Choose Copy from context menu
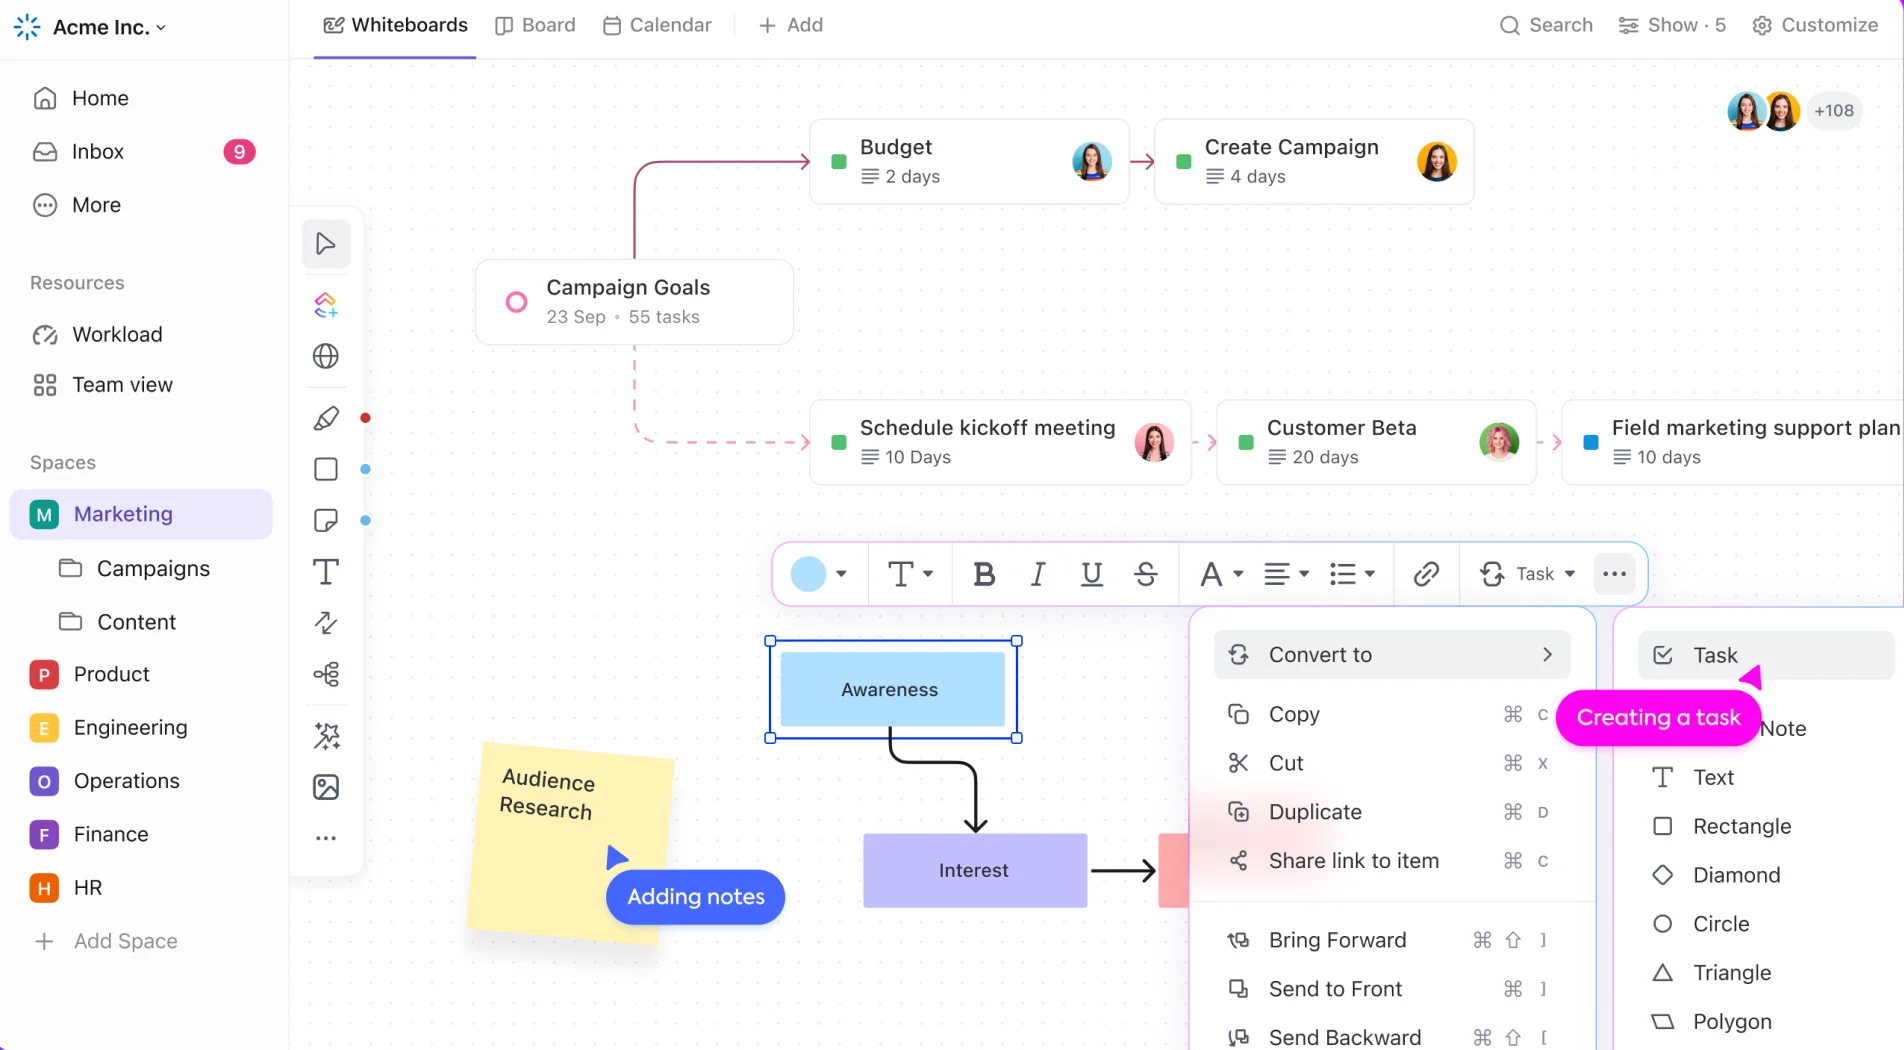Viewport: 1904px width, 1050px height. 1392,714
